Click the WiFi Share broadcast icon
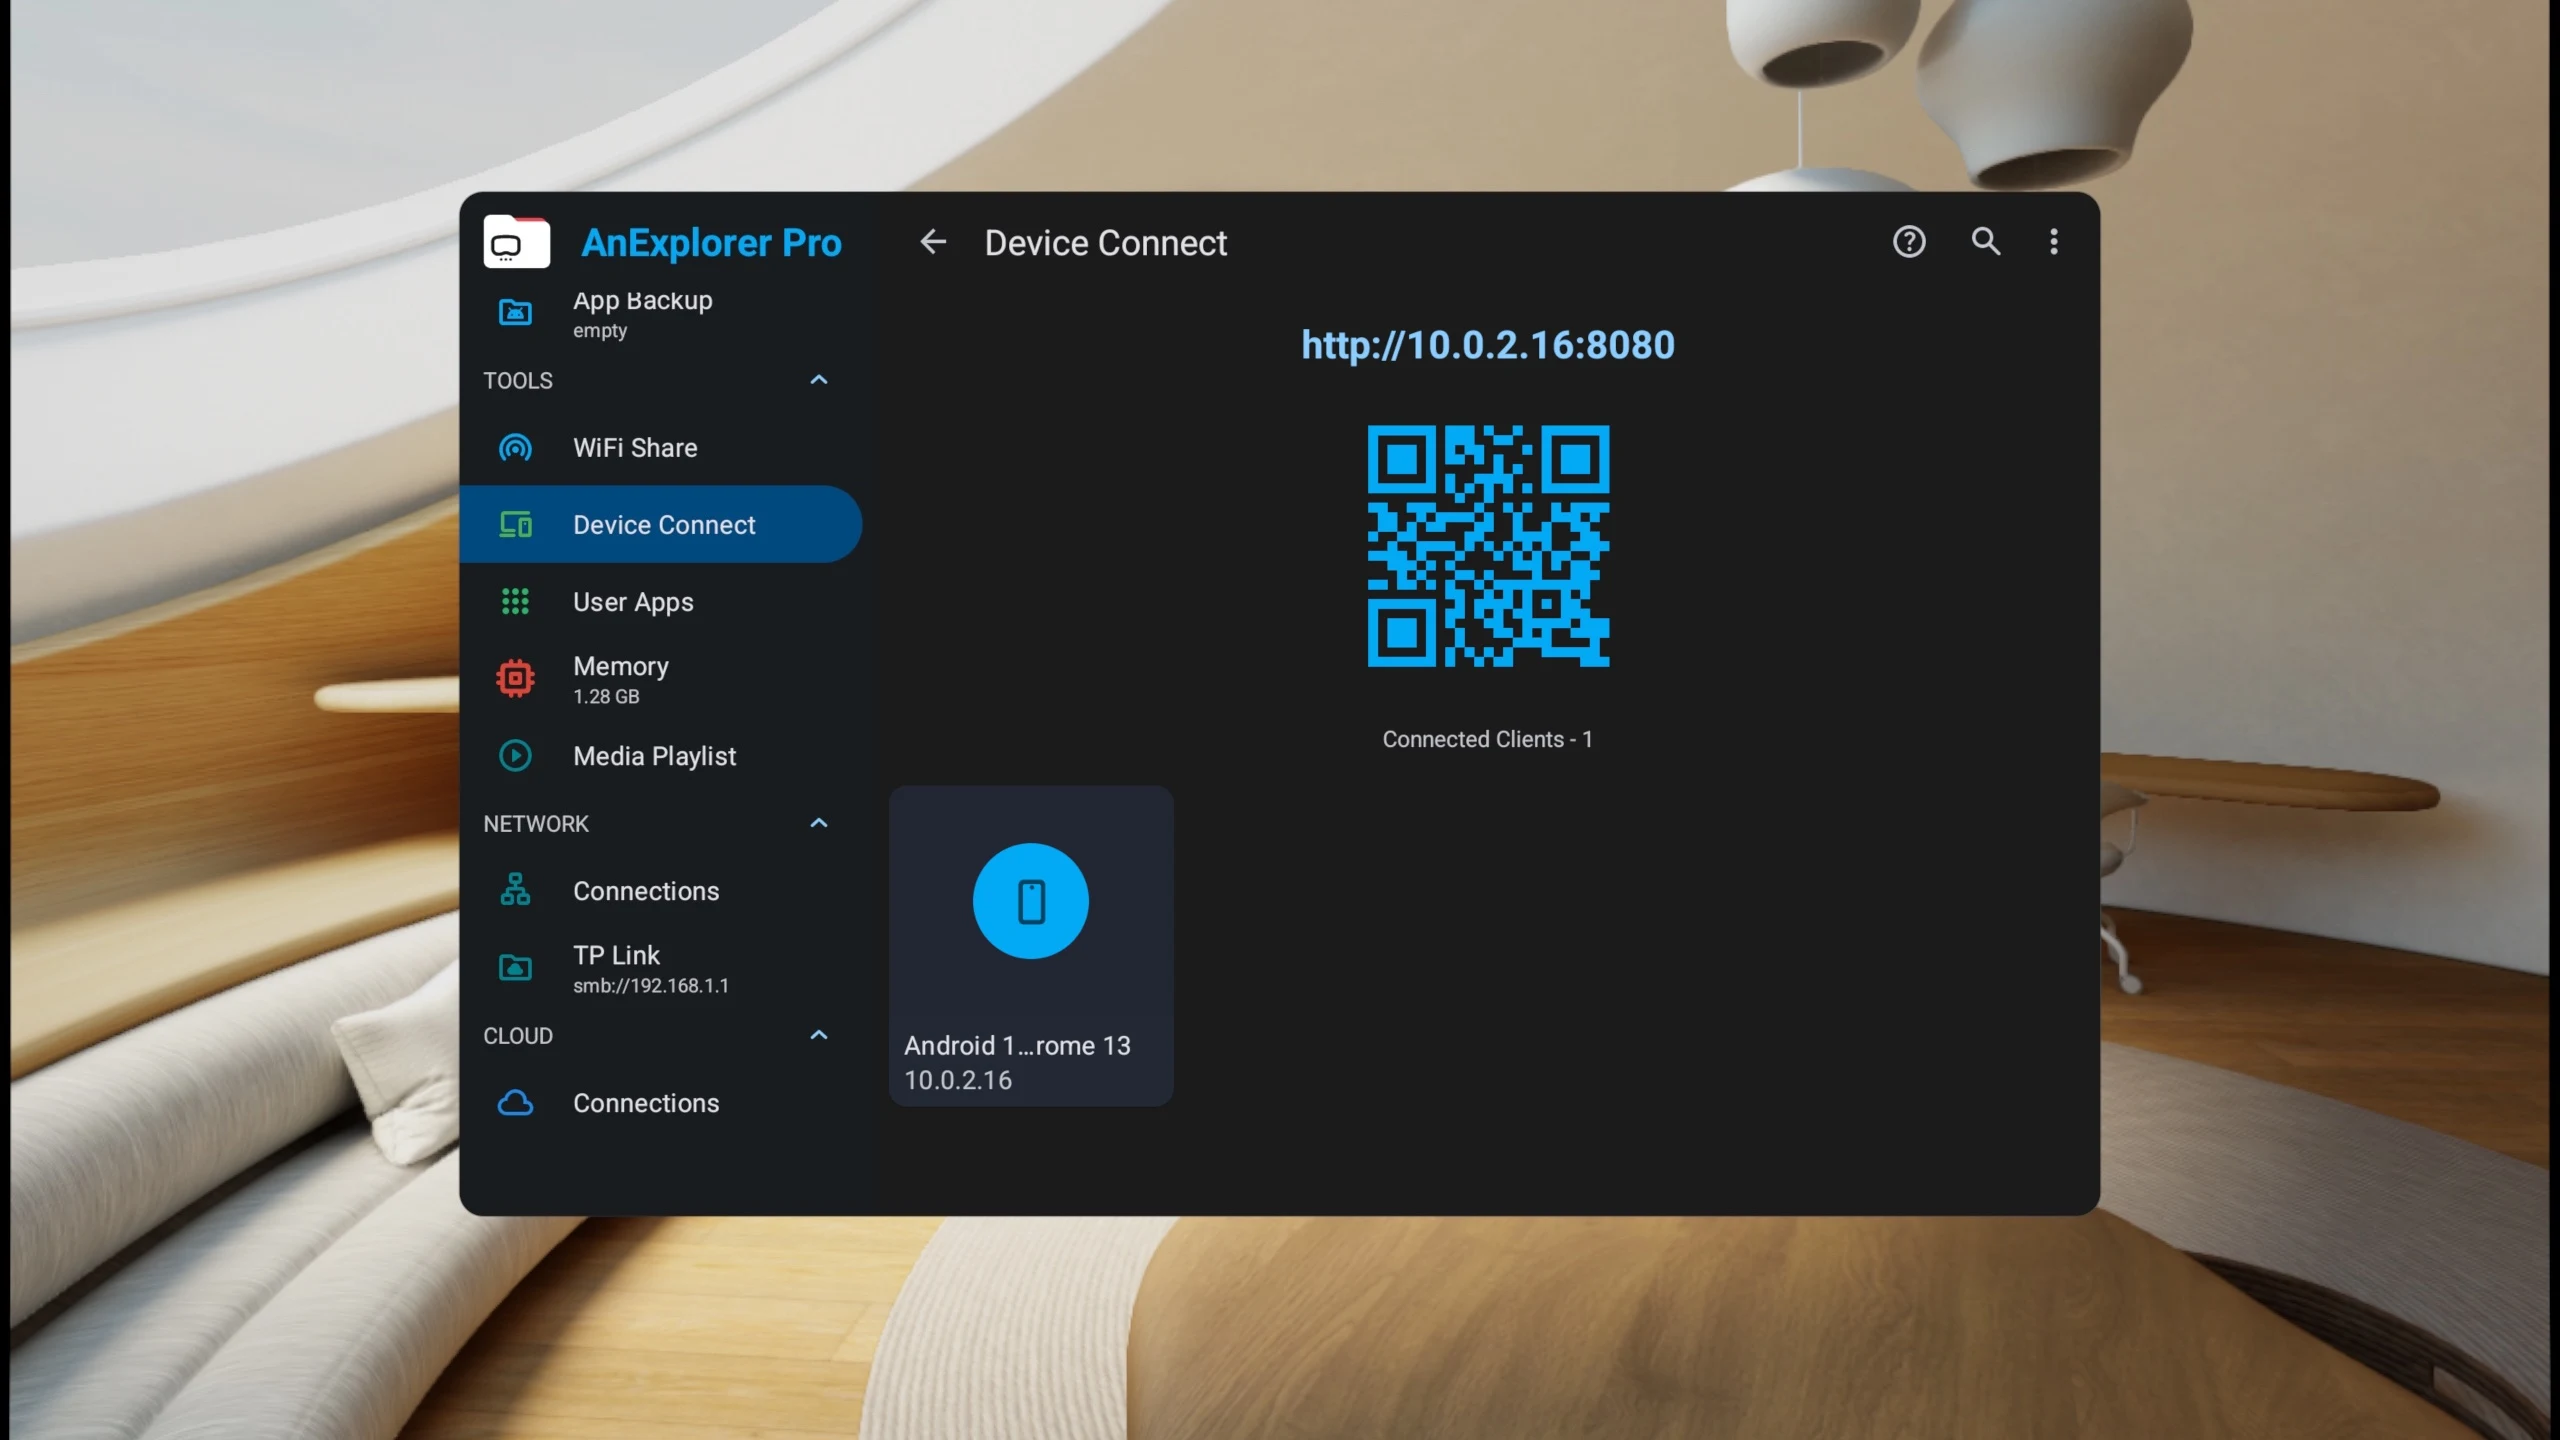 [x=515, y=448]
